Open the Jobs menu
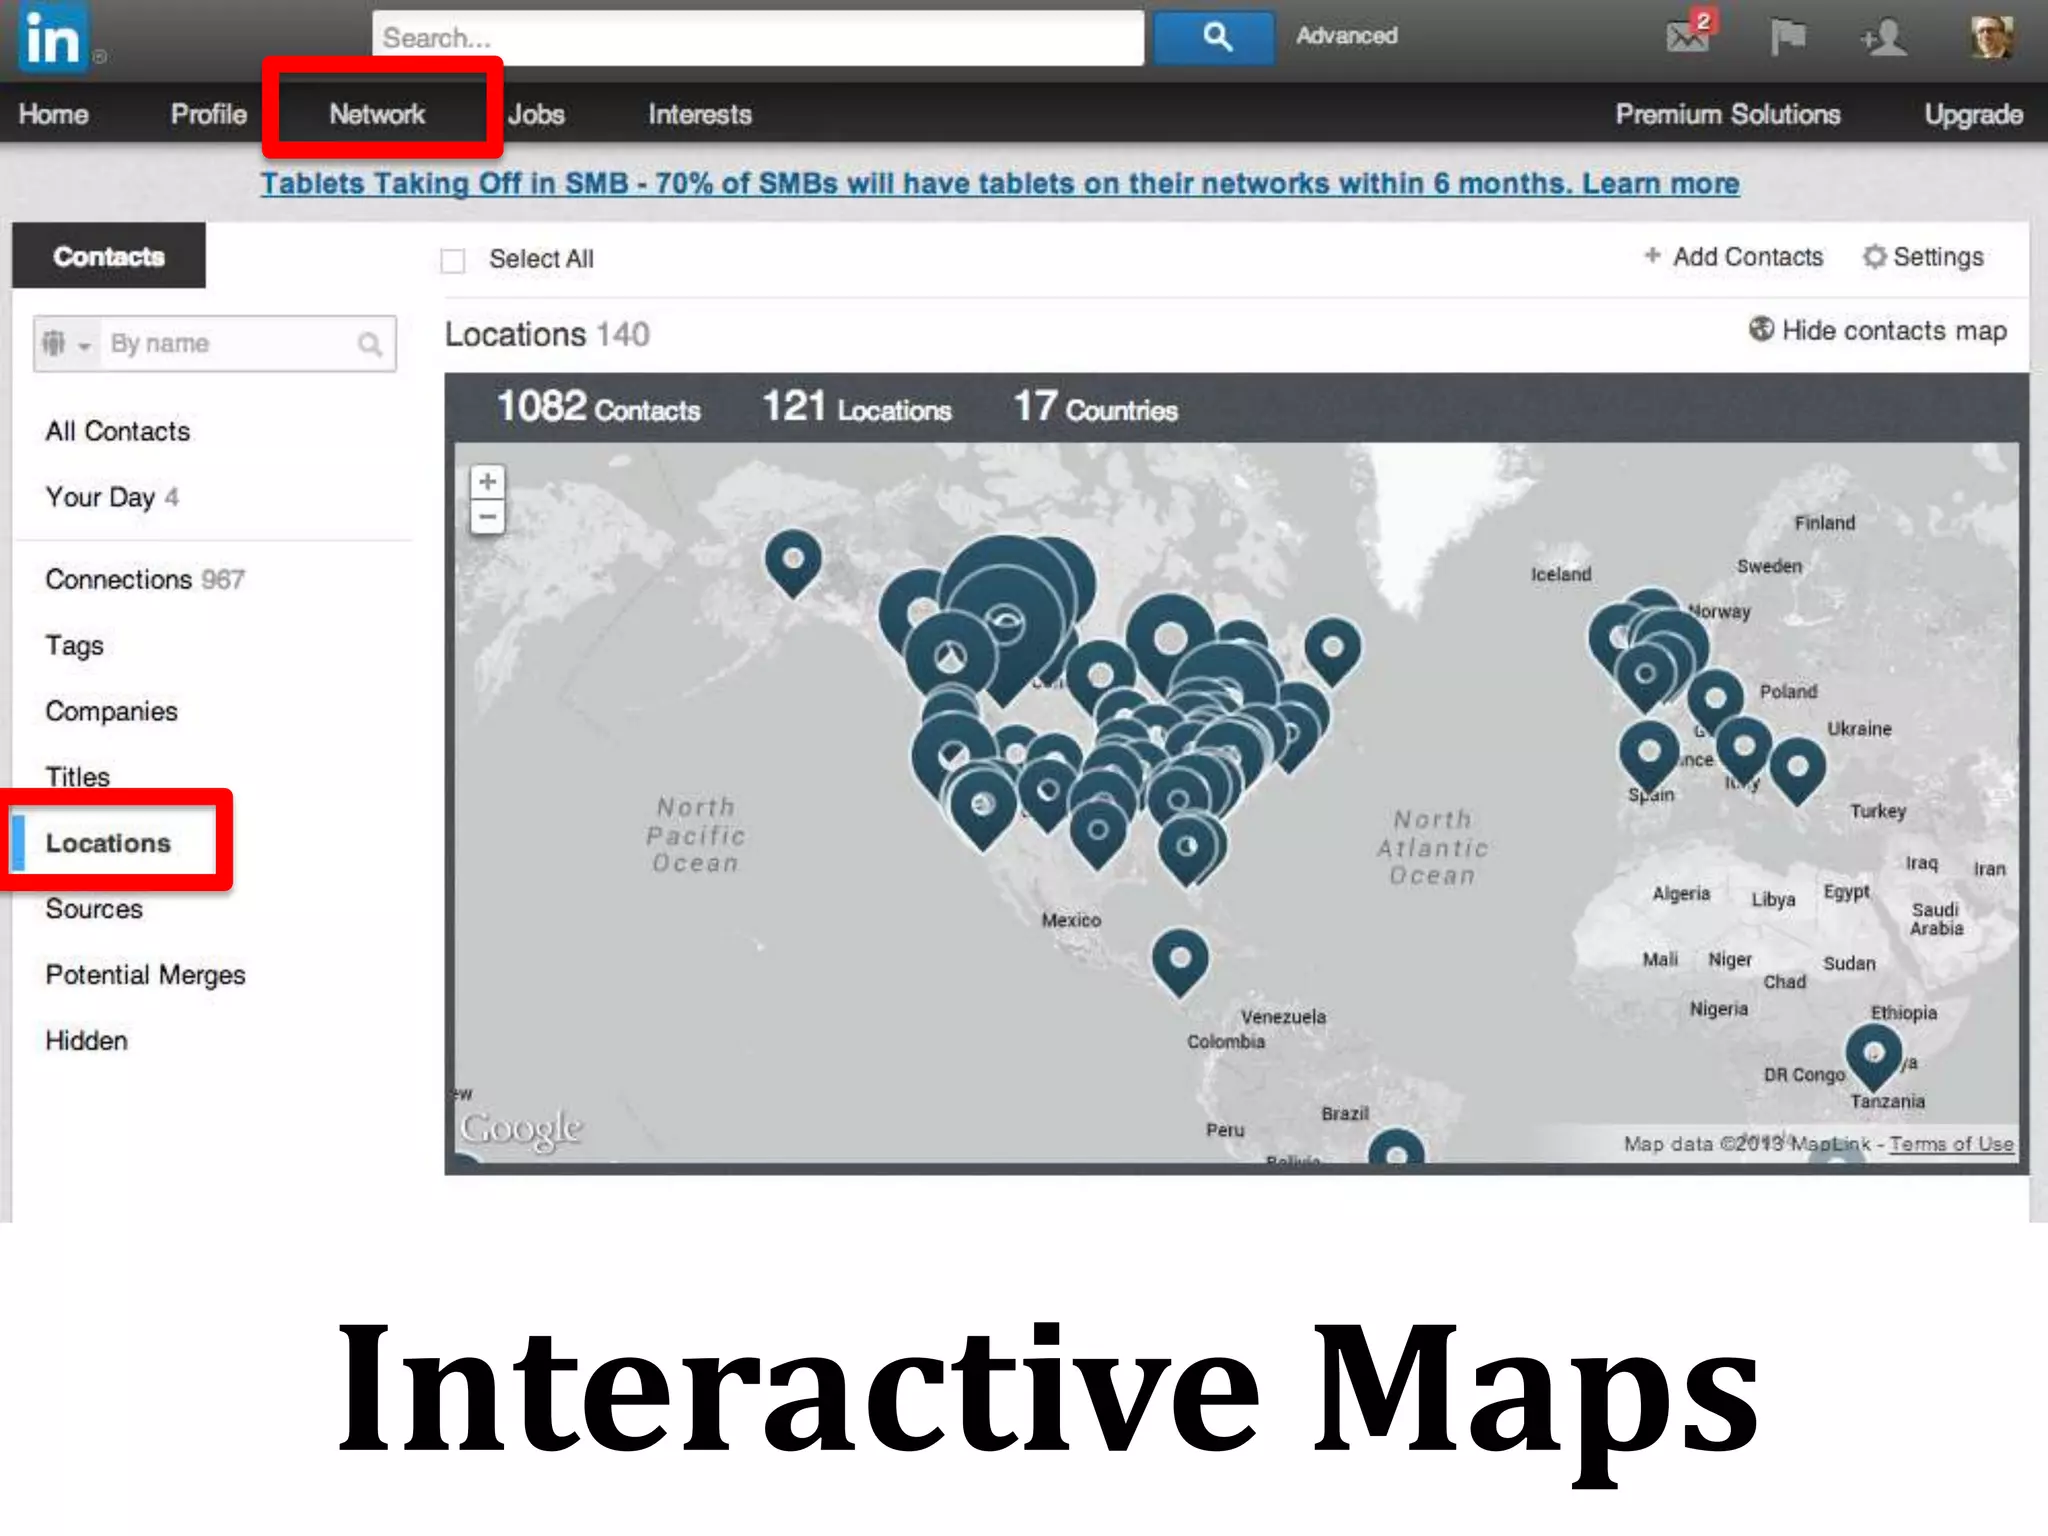2048x1536 pixels. click(x=536, y=114)
